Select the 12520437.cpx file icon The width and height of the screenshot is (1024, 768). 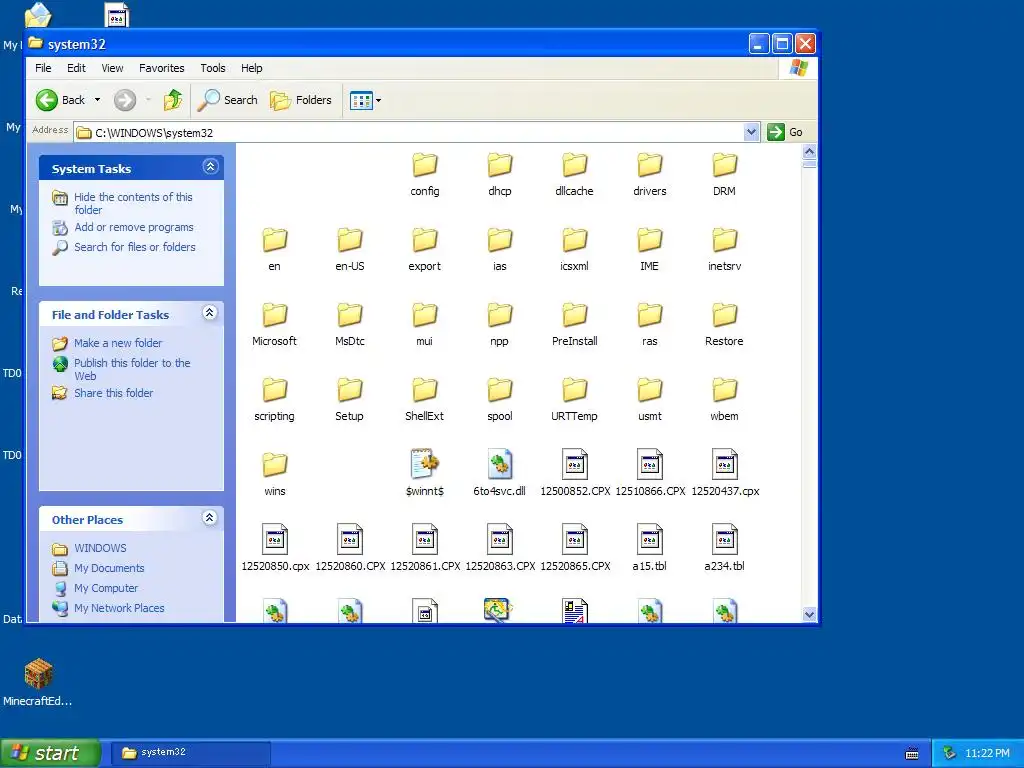tap(724, 464)
